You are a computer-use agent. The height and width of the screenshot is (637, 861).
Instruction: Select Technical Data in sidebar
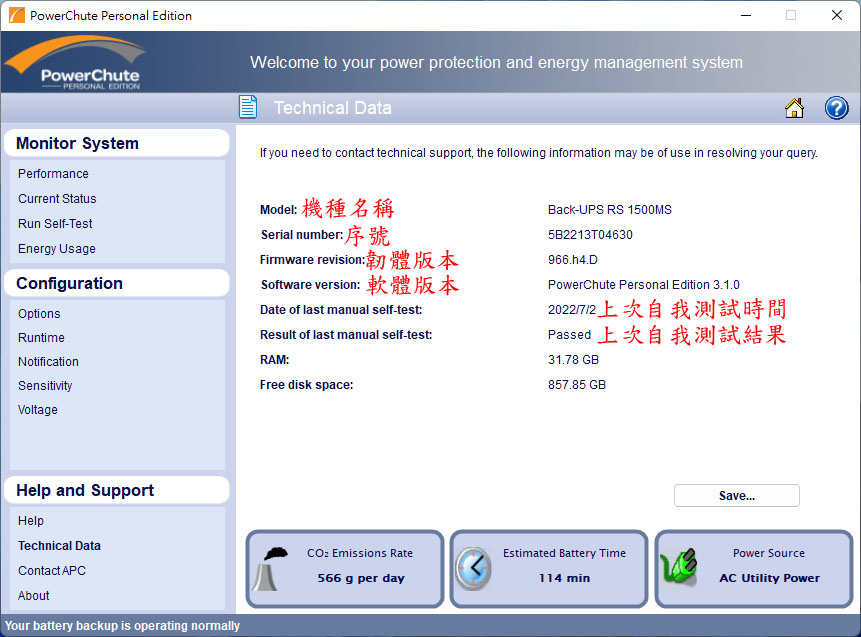59,546
